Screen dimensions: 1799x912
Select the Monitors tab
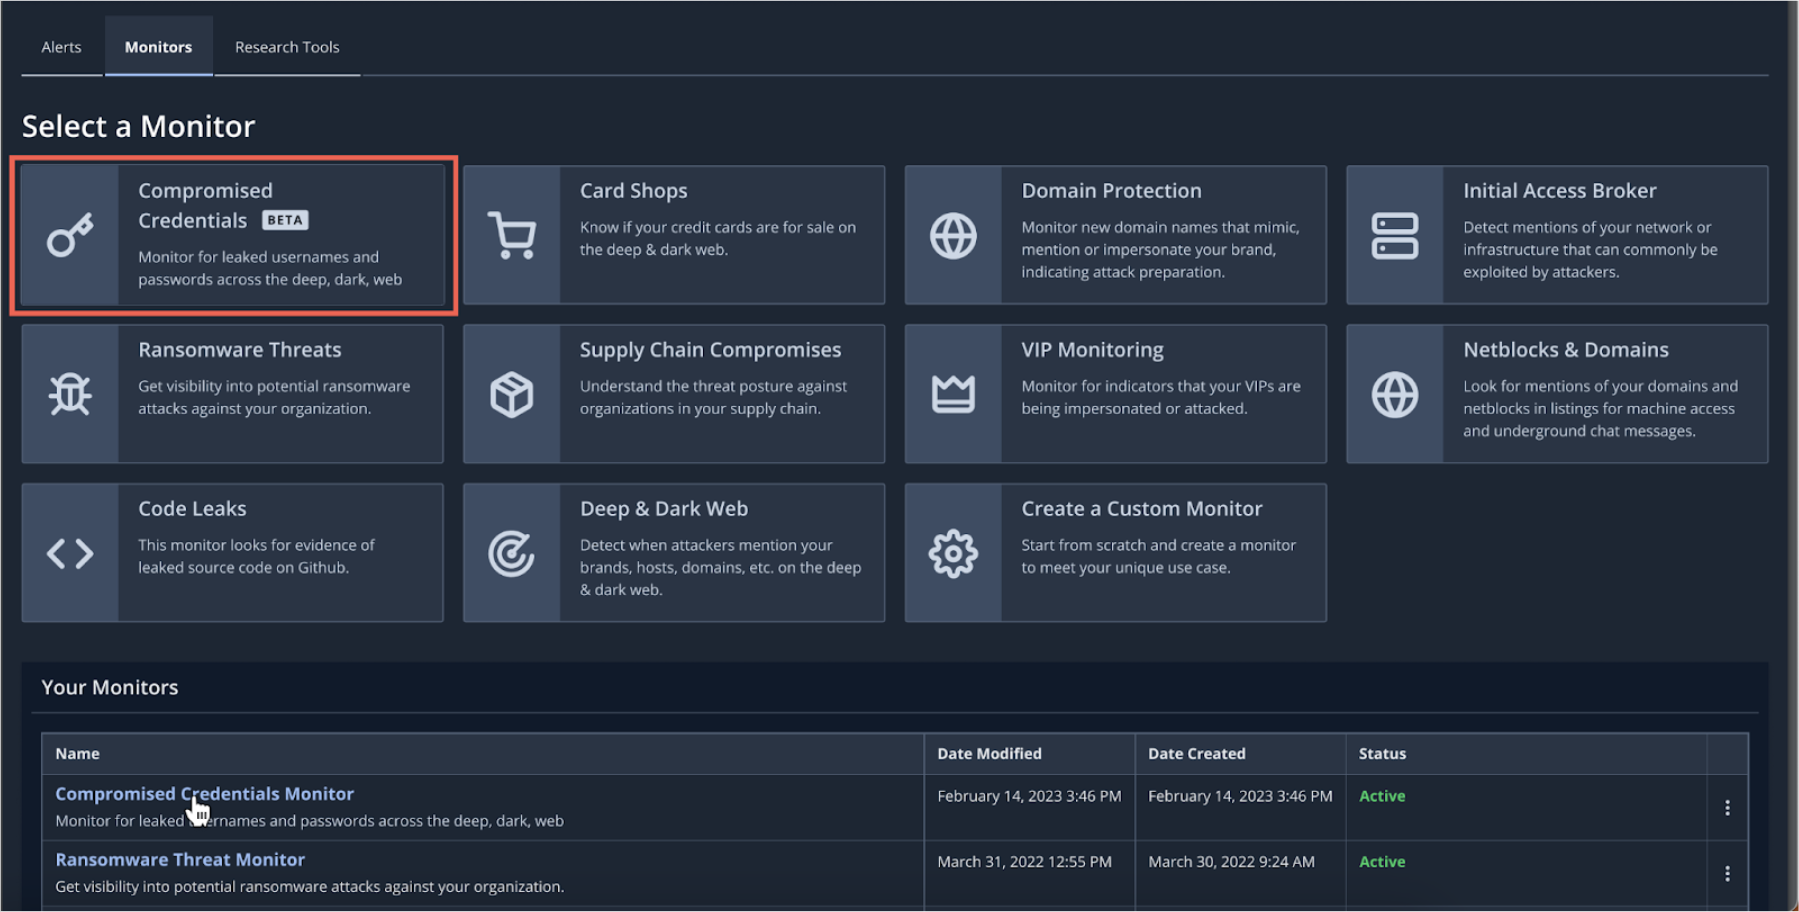158,47
